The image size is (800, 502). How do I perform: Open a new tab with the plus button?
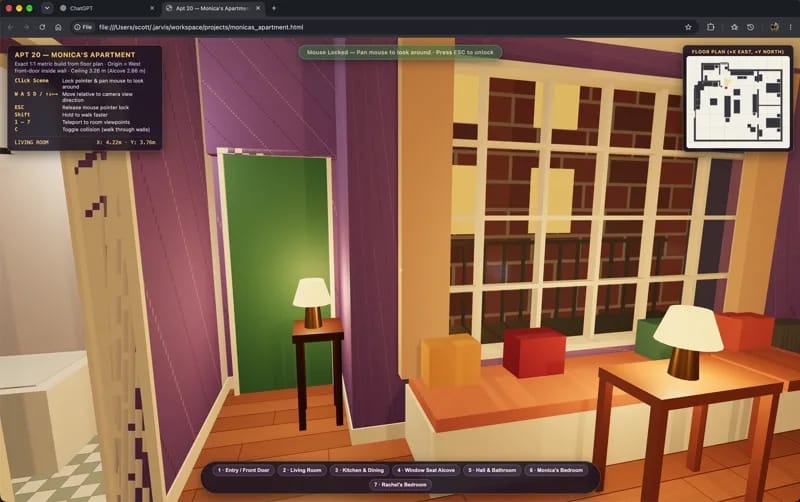(x=274, y=8)
